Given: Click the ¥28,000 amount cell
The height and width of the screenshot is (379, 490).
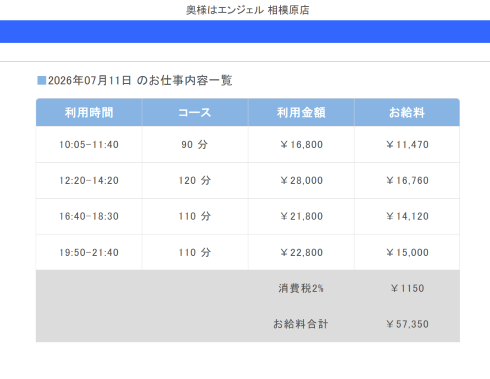Looking at the screenshot, I should (301, 180).
